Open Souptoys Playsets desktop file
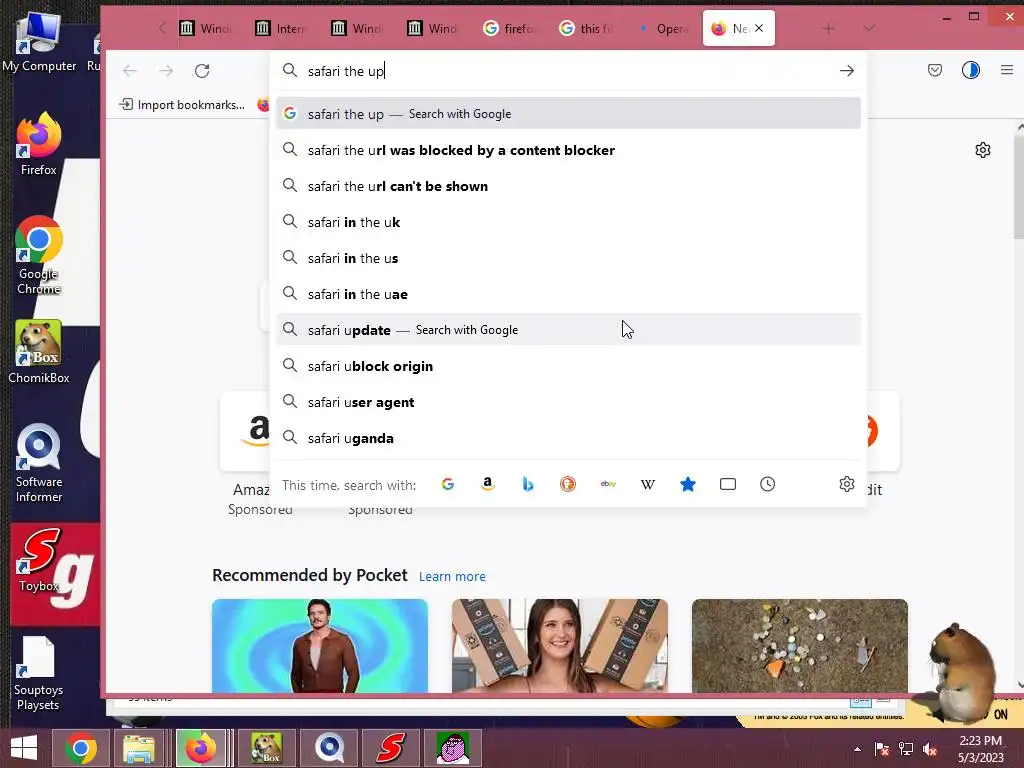1024x768 pixels. click(38, 673)
